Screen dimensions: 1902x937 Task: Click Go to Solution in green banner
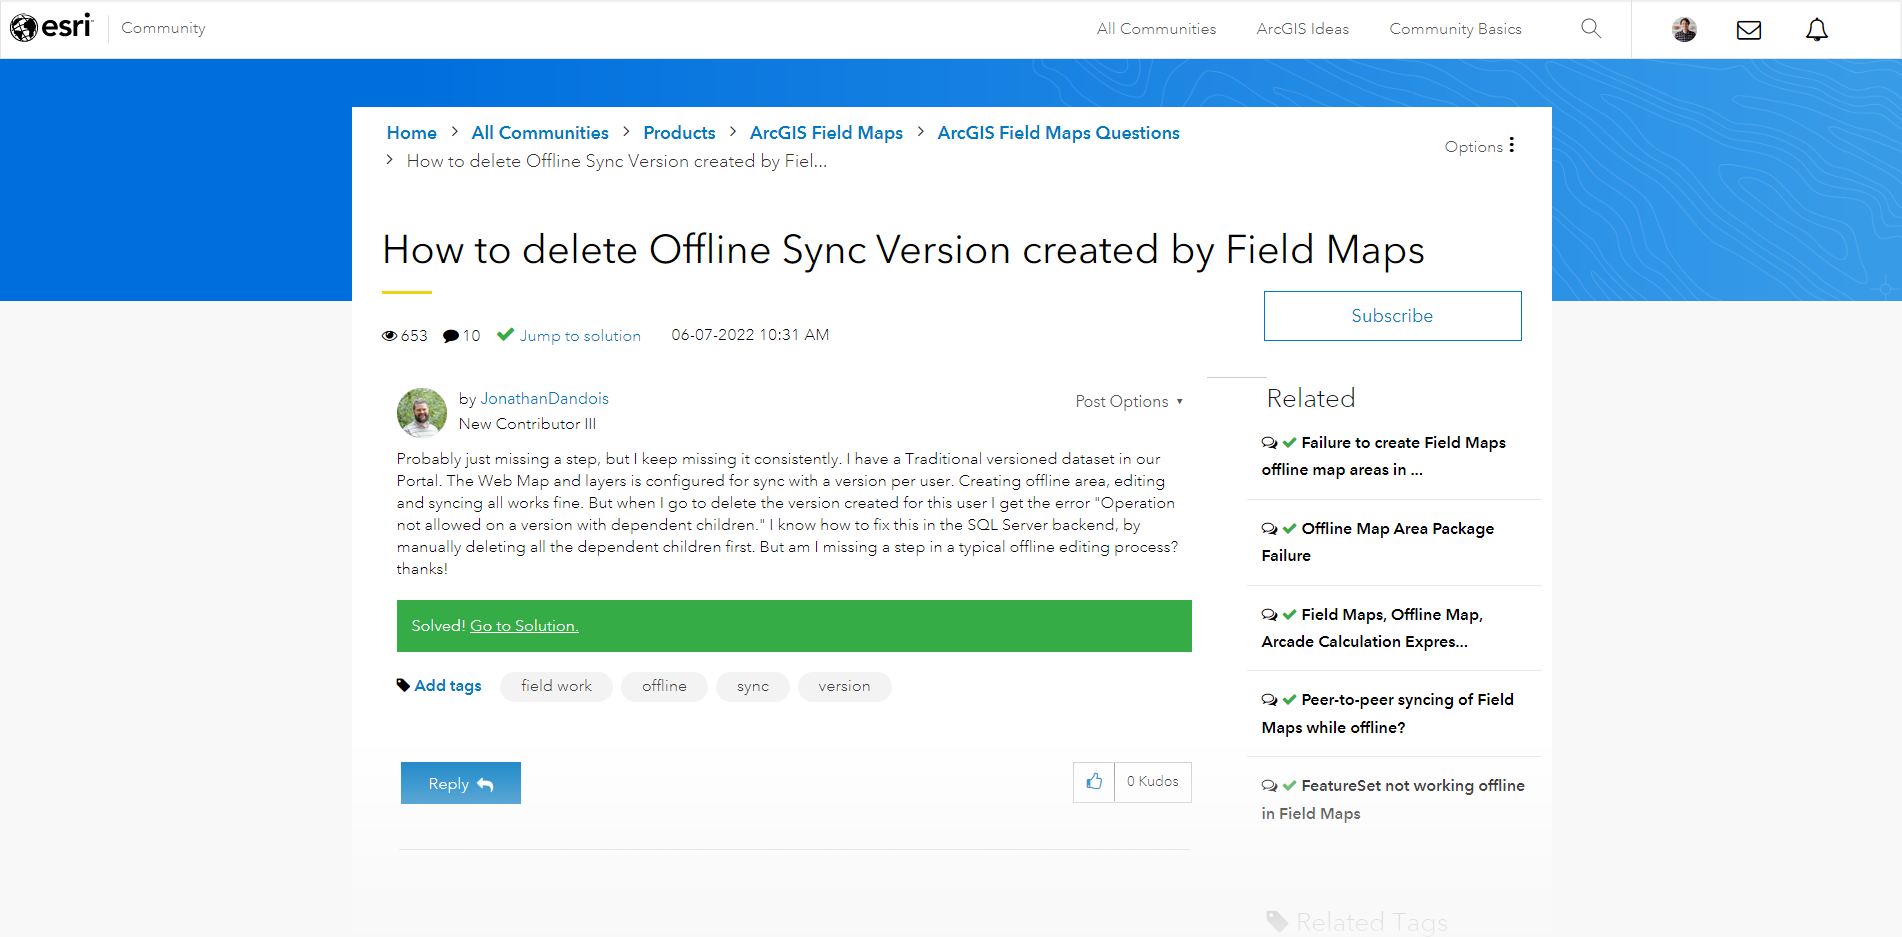tap(524, 626)
